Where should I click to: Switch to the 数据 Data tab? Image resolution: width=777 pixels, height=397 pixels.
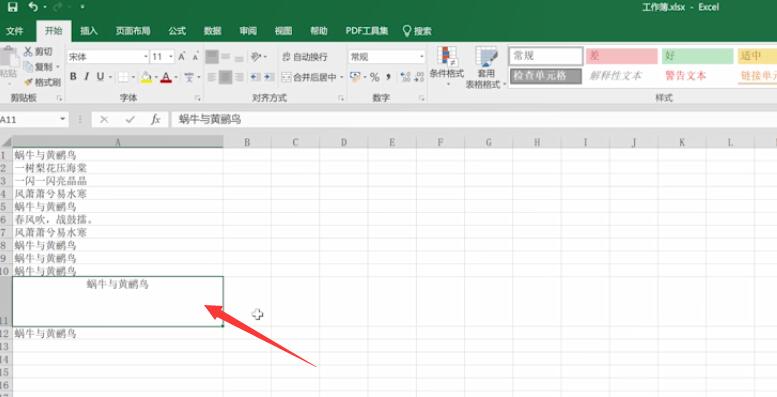click(213, 31)
